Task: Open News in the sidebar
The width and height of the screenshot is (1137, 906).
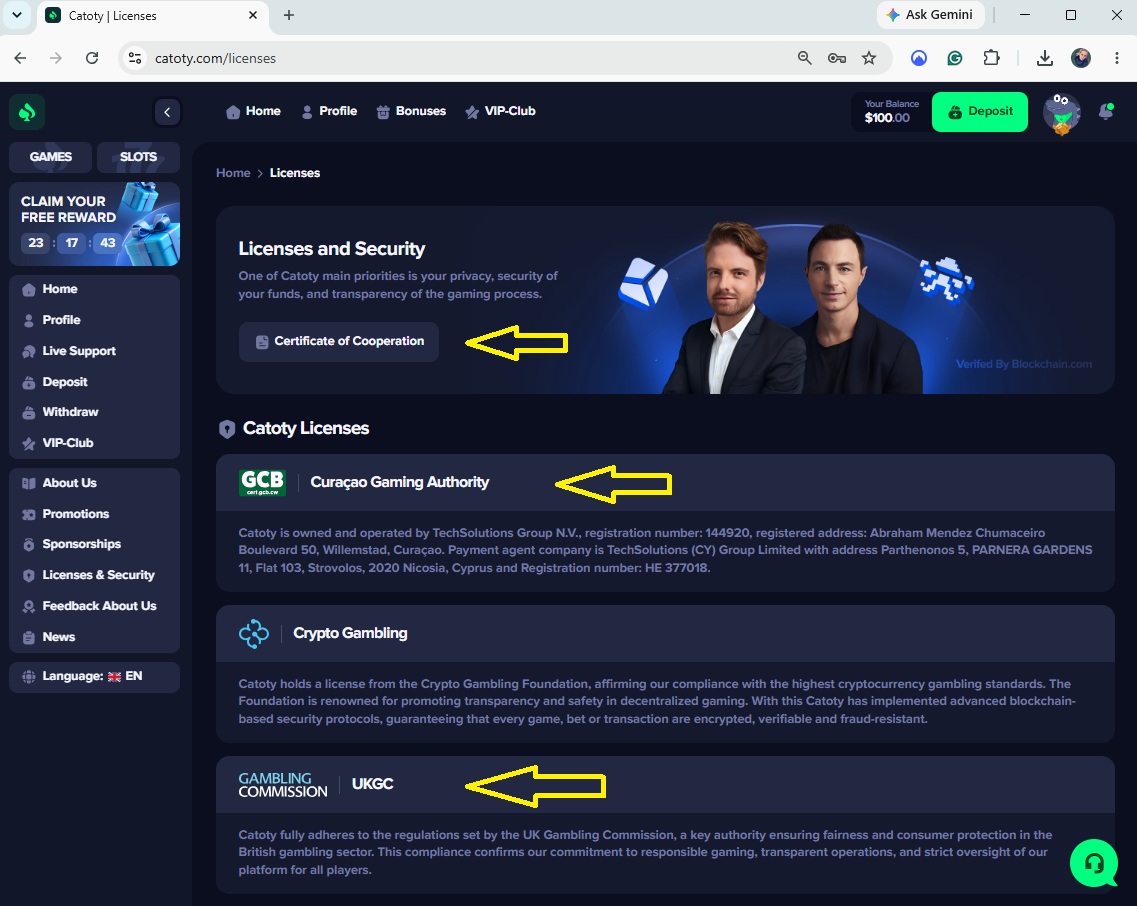Action: click(x=94, y=637)
